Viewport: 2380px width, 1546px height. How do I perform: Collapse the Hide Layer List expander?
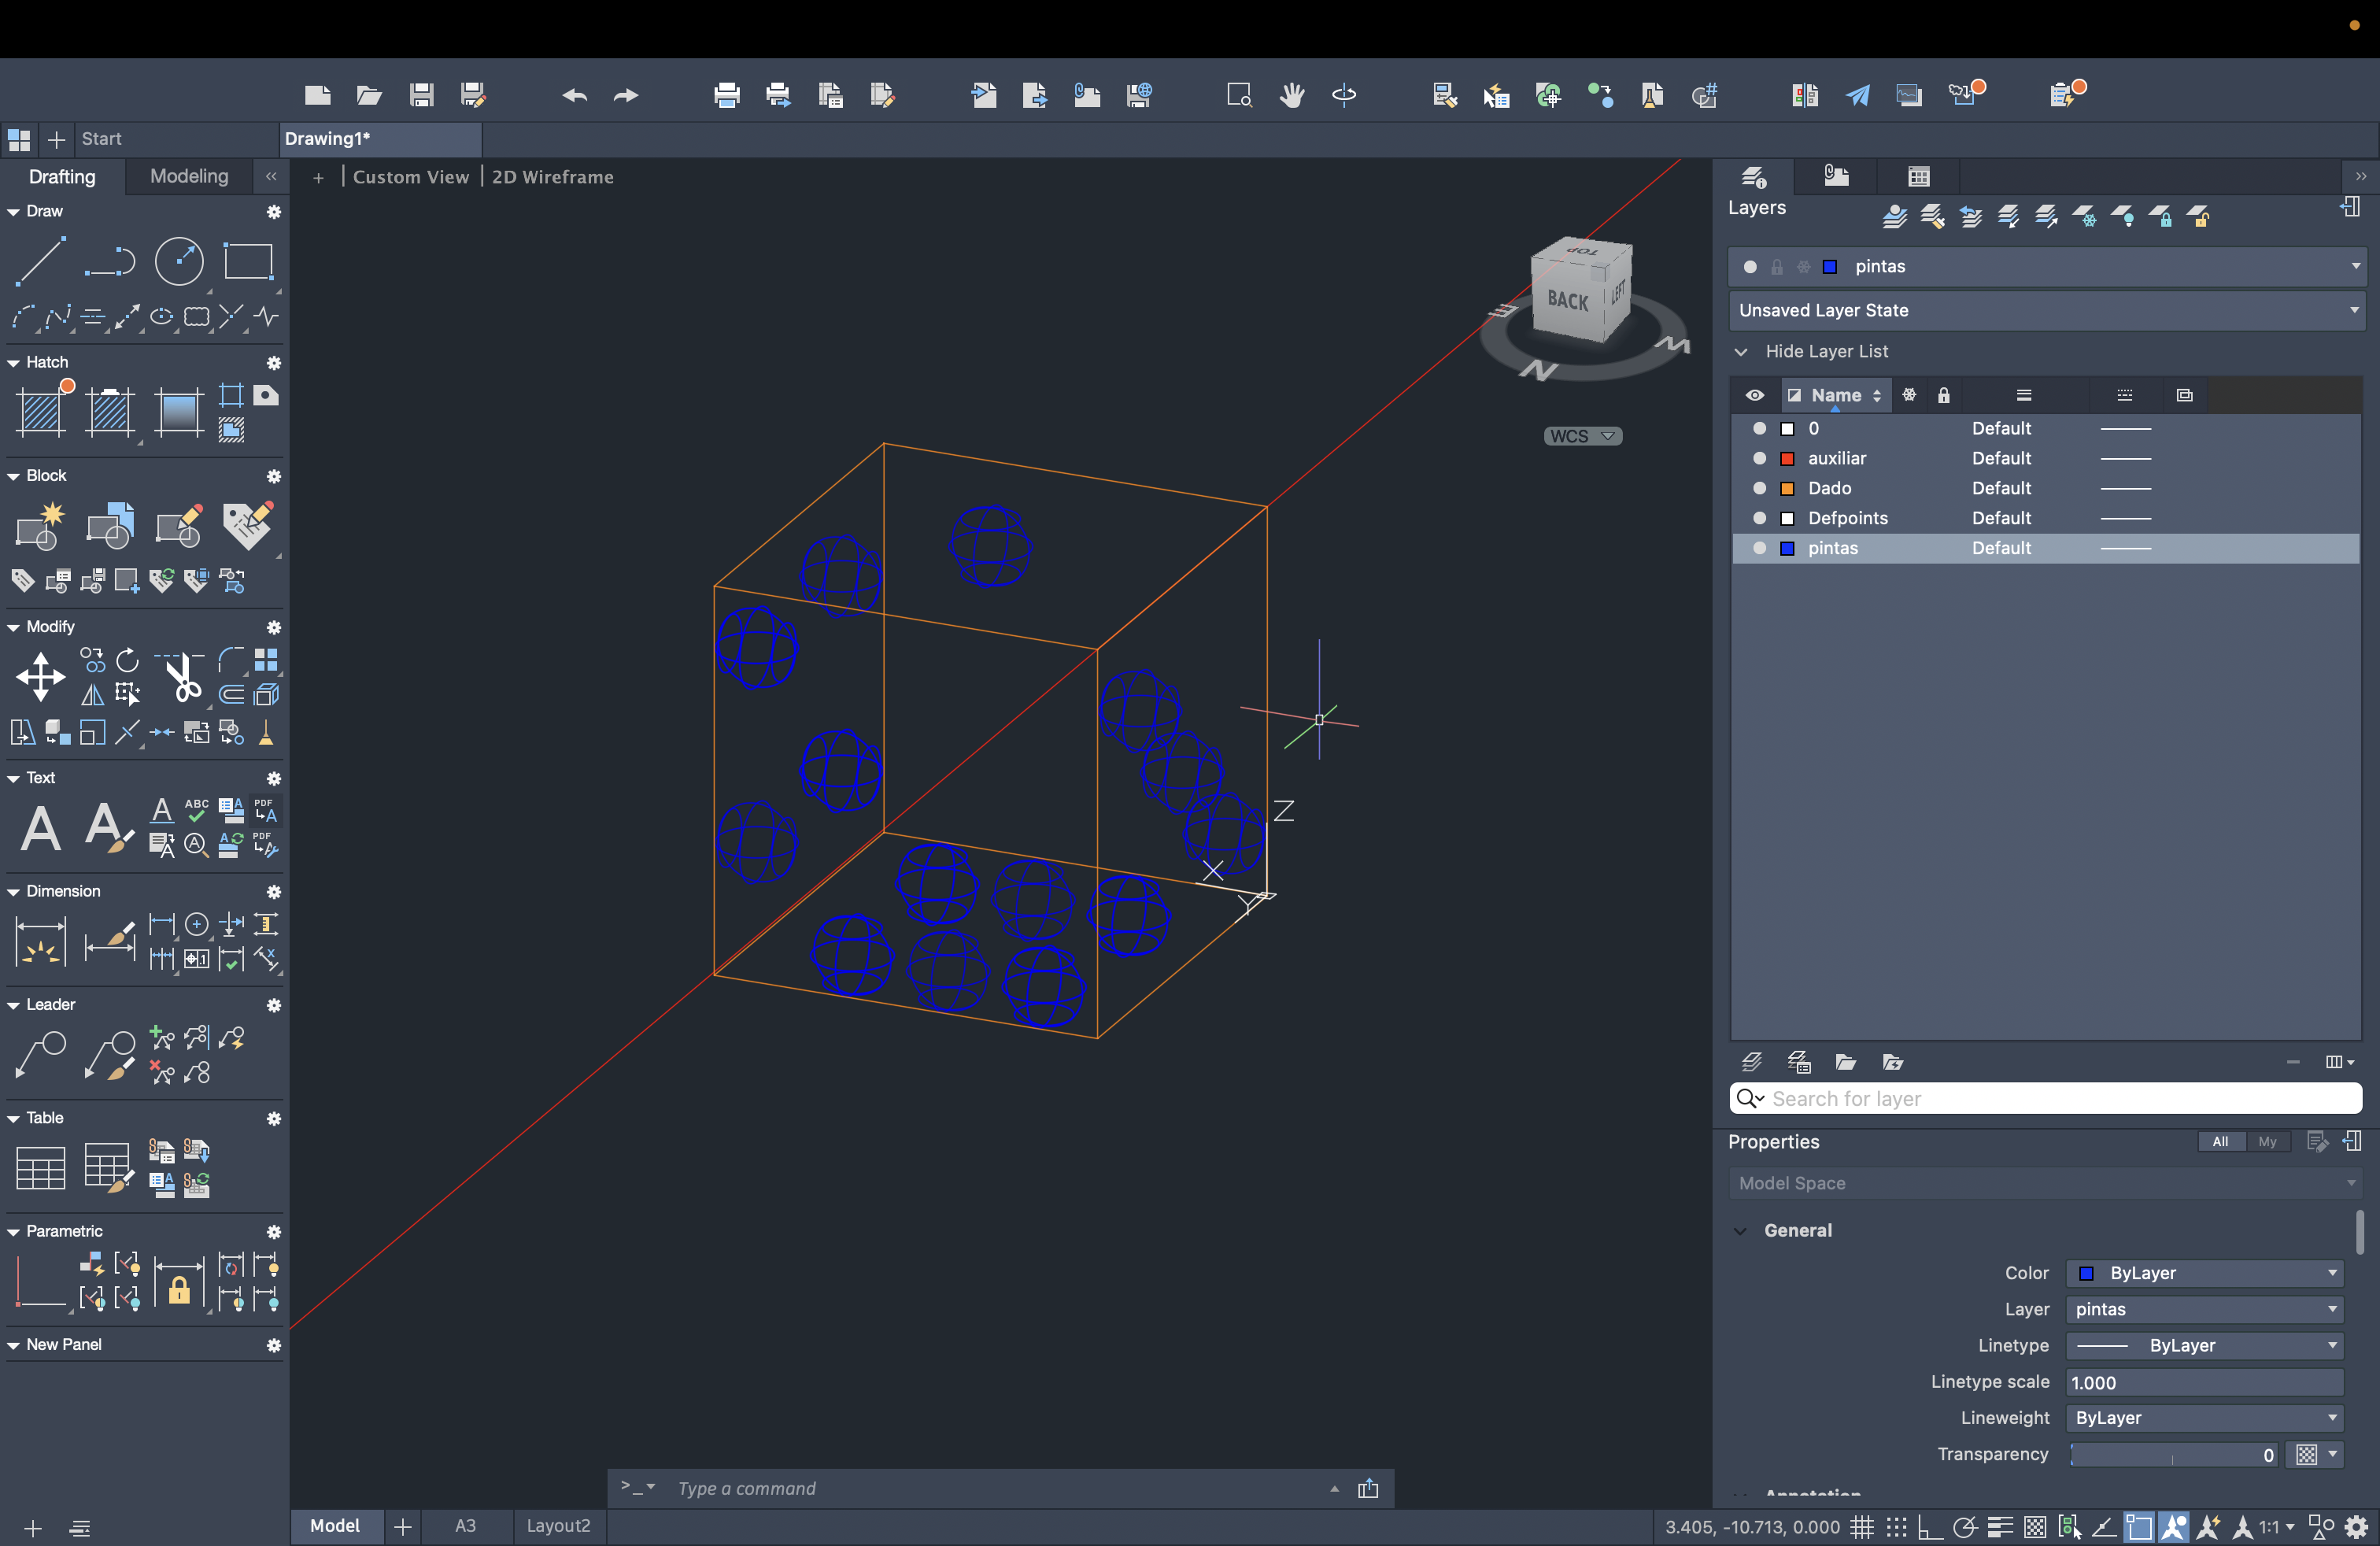1741,351
